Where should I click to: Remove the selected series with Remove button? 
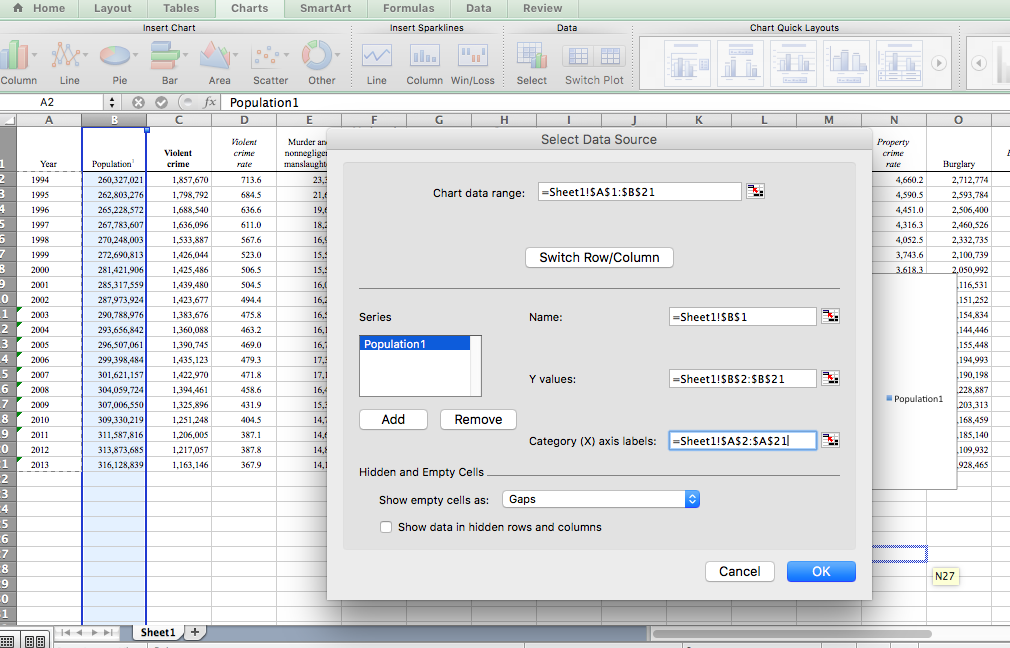tap(478, 420)
